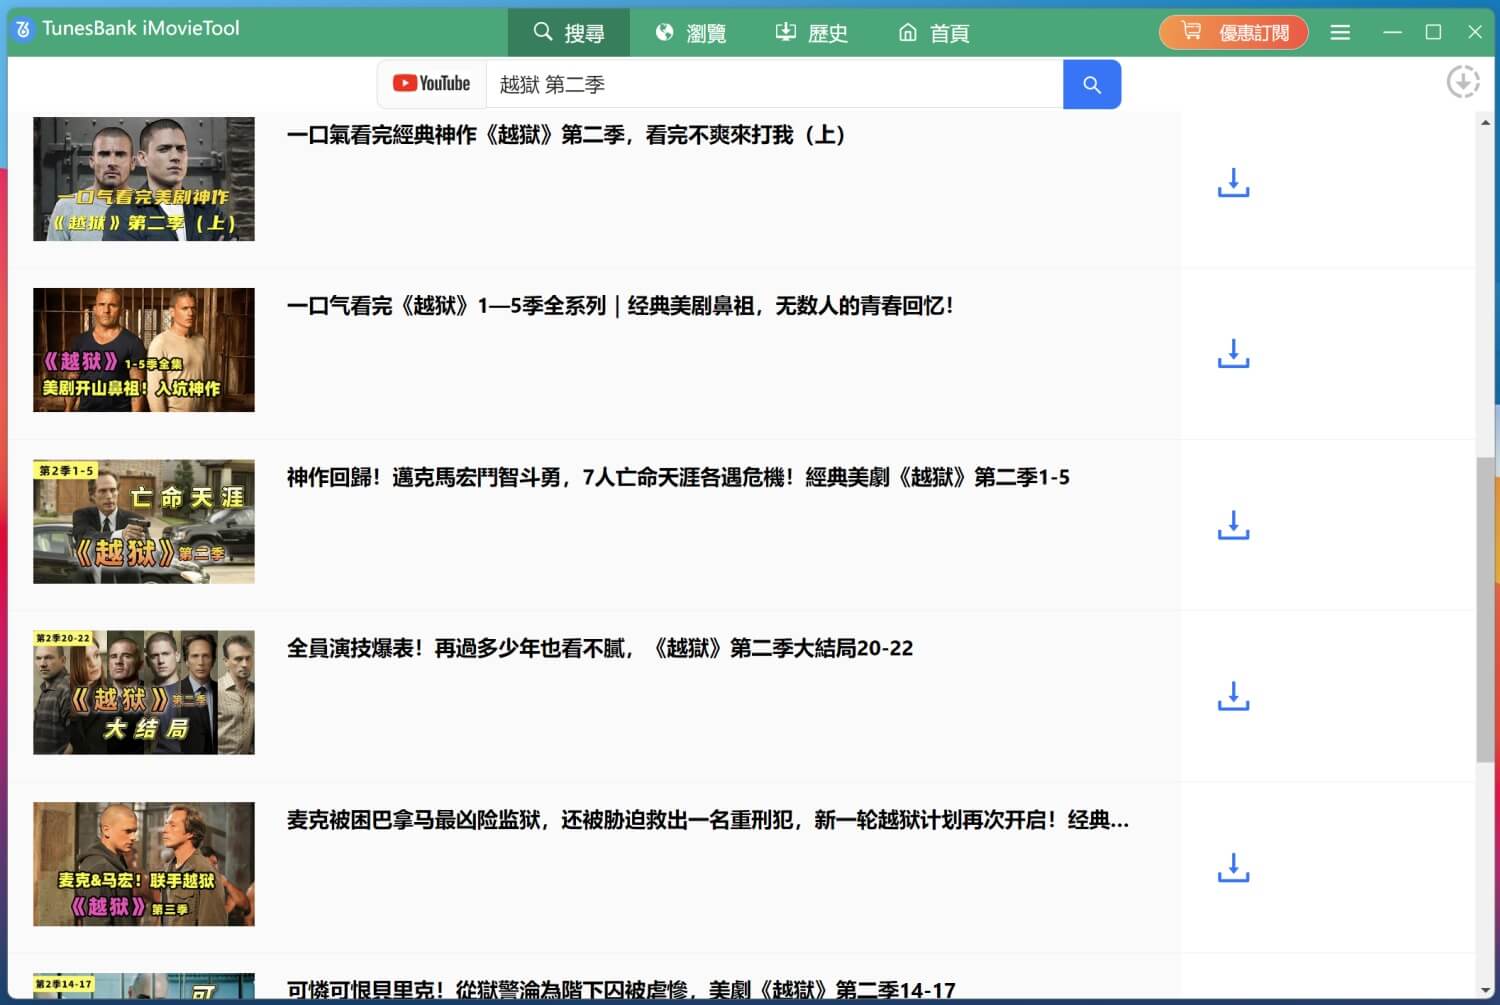Download the 麦克被困巴拿马最凶险监狱 video
This screenshot has height=1005, width=1500.
[x=1233, y=868]
